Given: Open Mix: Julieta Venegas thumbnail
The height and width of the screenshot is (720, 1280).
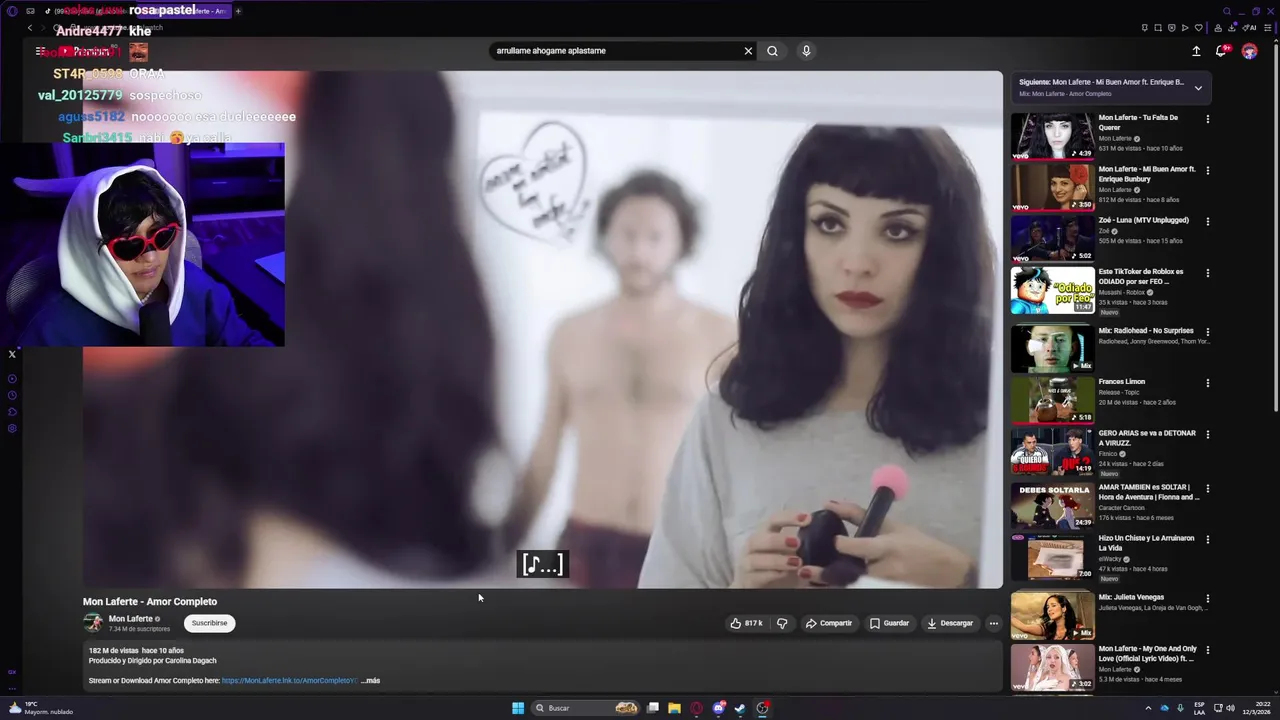Looking at the screenshot, I should (x=1052, y=616).
